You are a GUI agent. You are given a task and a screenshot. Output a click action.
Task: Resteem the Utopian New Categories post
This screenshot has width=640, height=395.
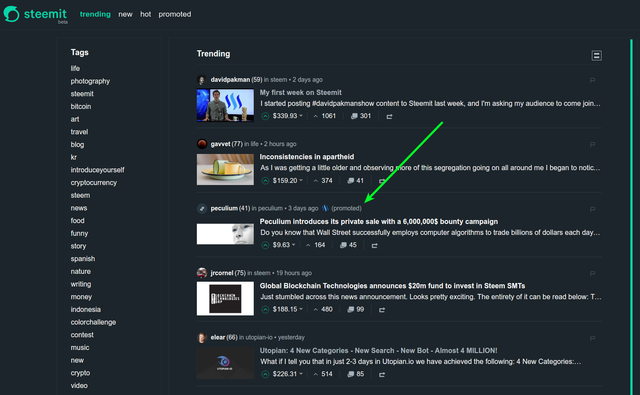point(382,375)
